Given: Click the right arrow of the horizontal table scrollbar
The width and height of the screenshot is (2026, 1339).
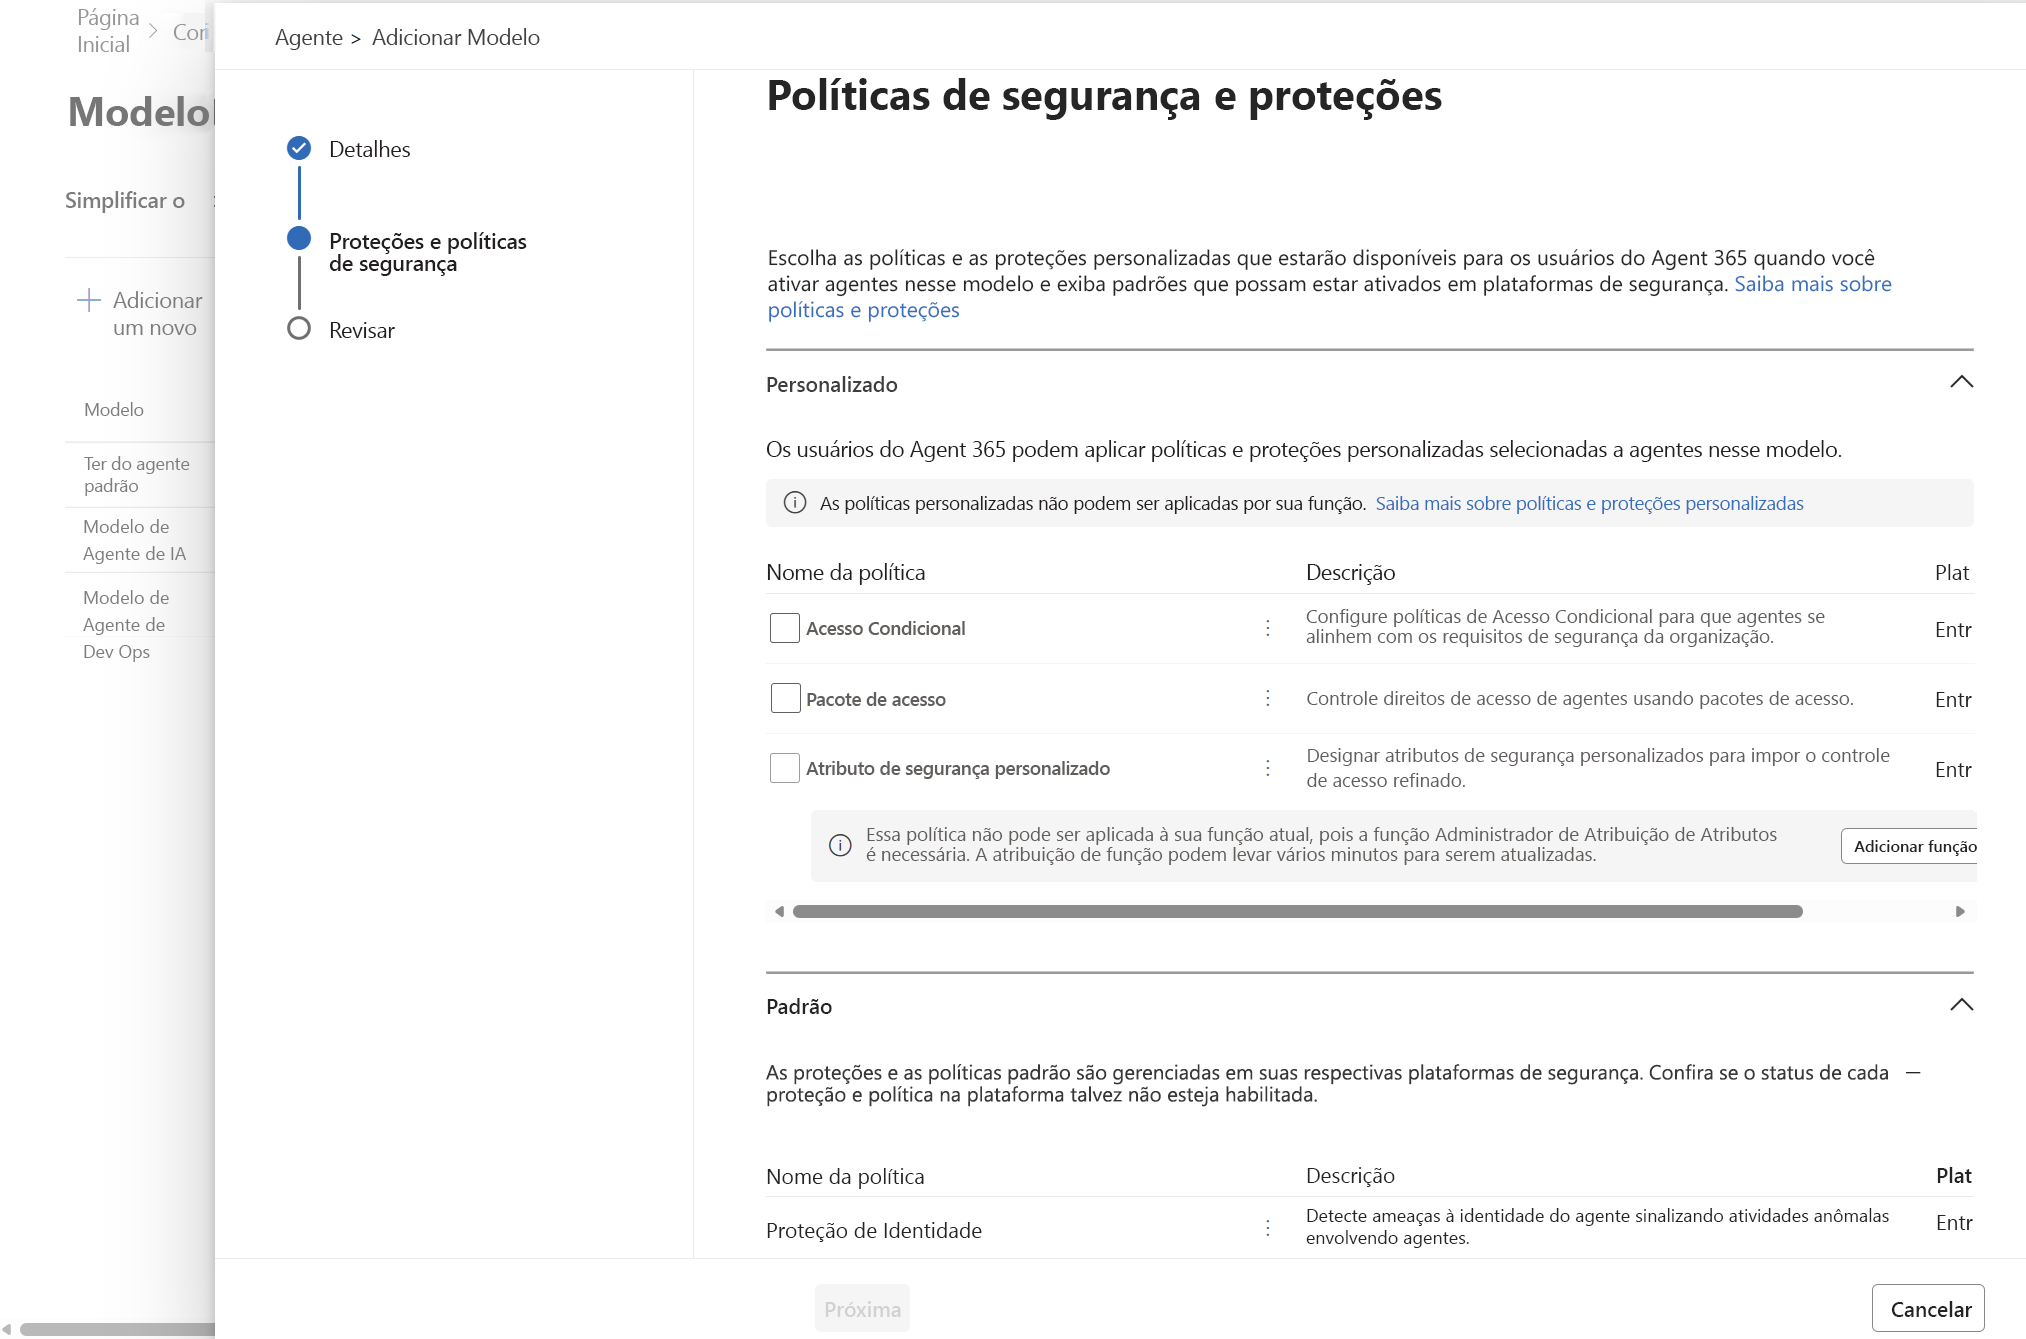Looking at the screenshot, I should (x=1960, y=911).
